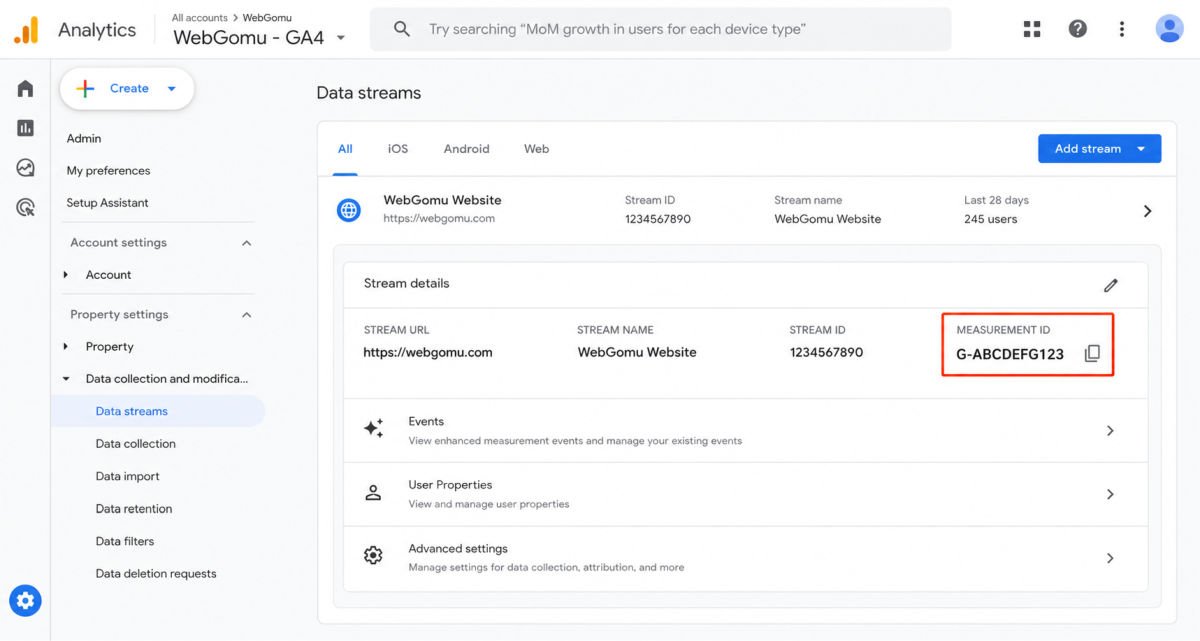Click the 245 users text

coord(990,219)
